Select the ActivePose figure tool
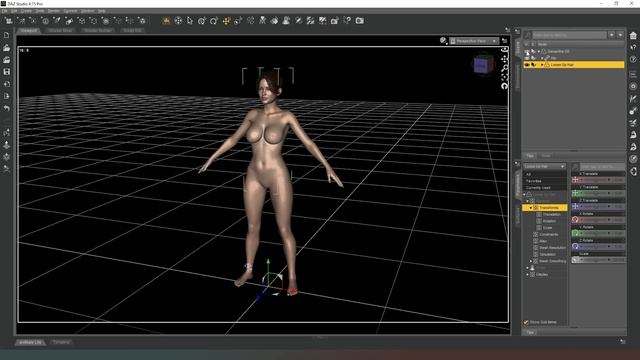This screenshot has width=640, height=360. pos(262,20)
